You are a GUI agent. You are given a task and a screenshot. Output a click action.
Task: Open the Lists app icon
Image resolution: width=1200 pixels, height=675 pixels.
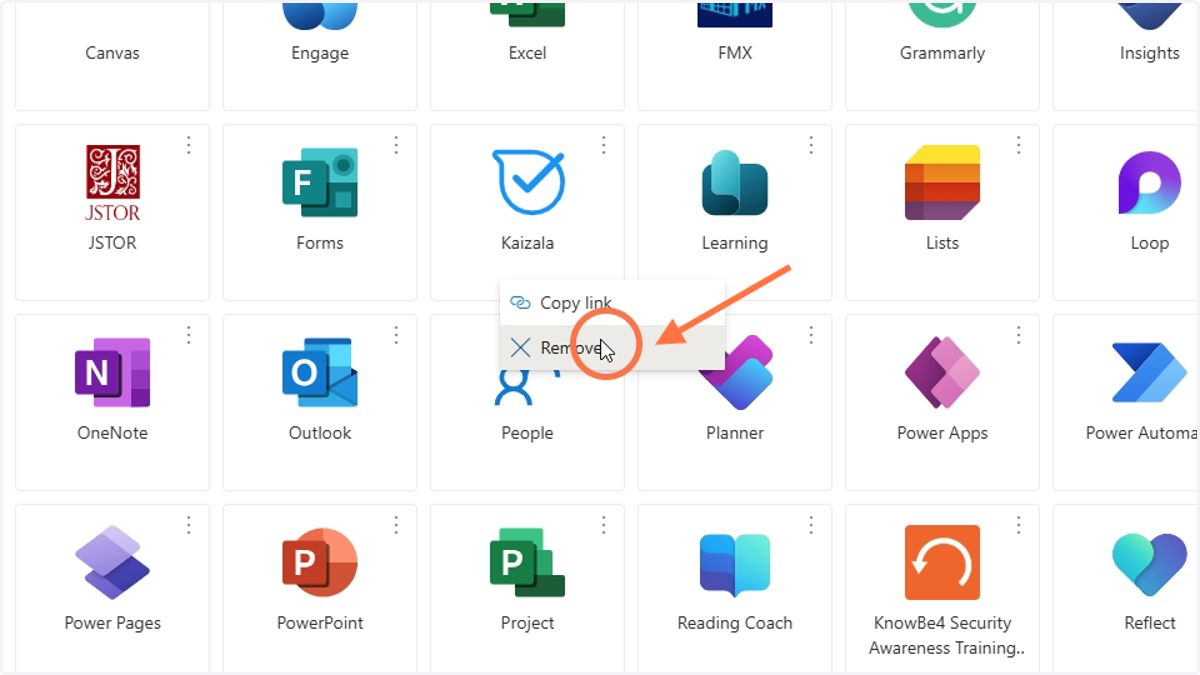pos(942,183)
